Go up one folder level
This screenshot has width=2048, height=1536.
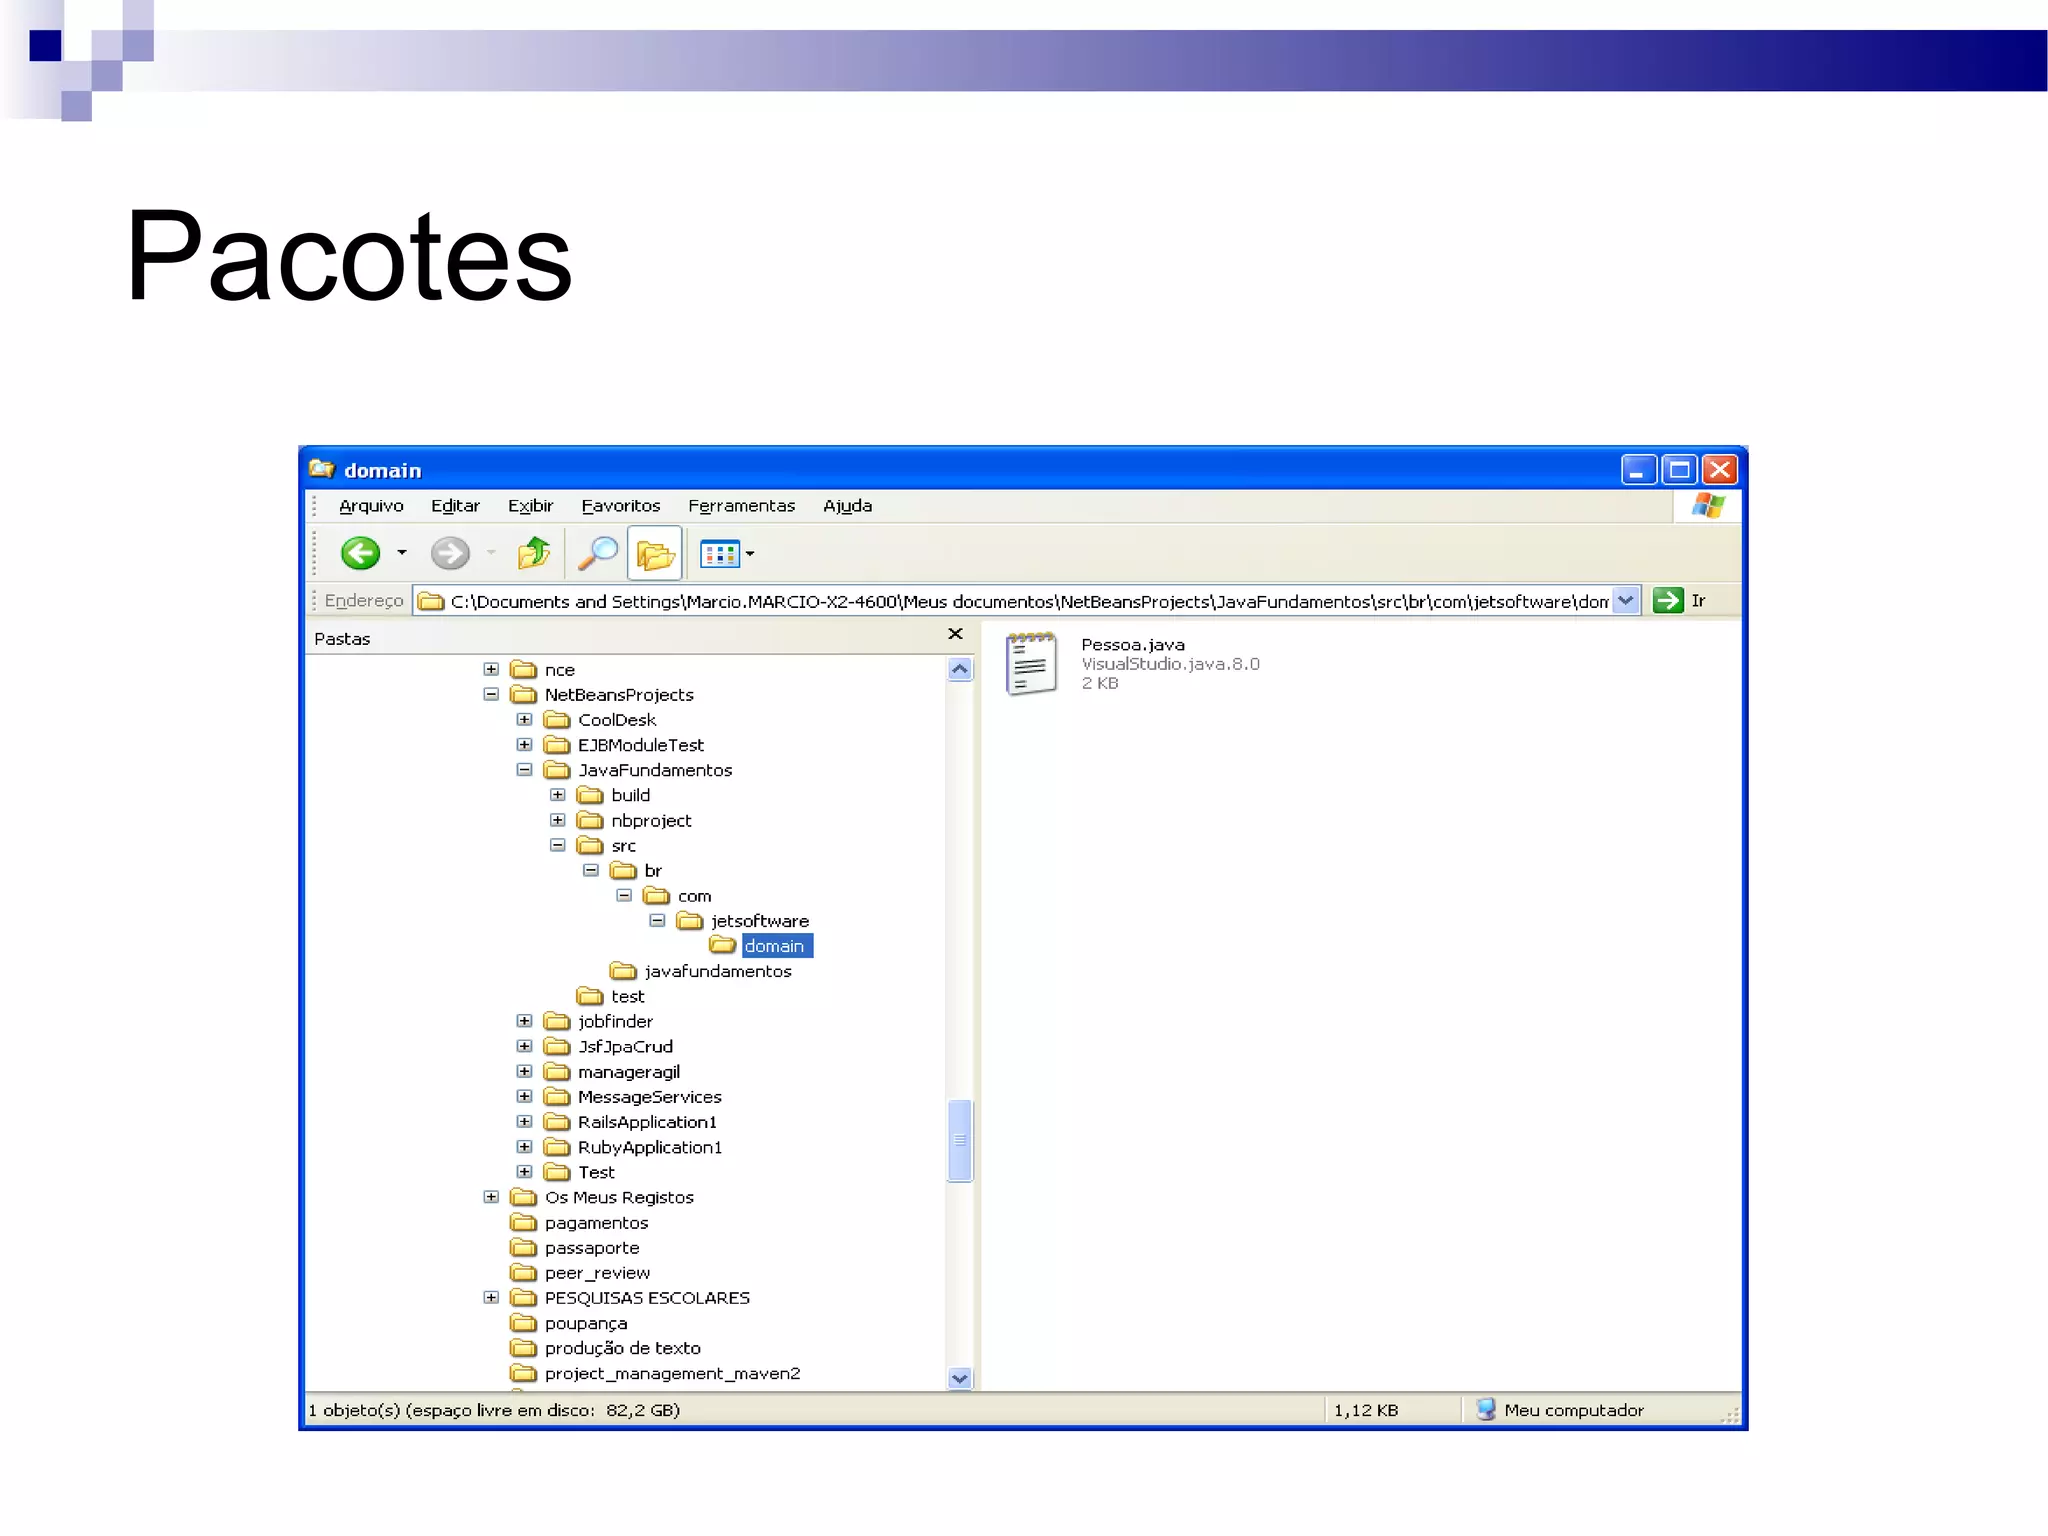534,553
